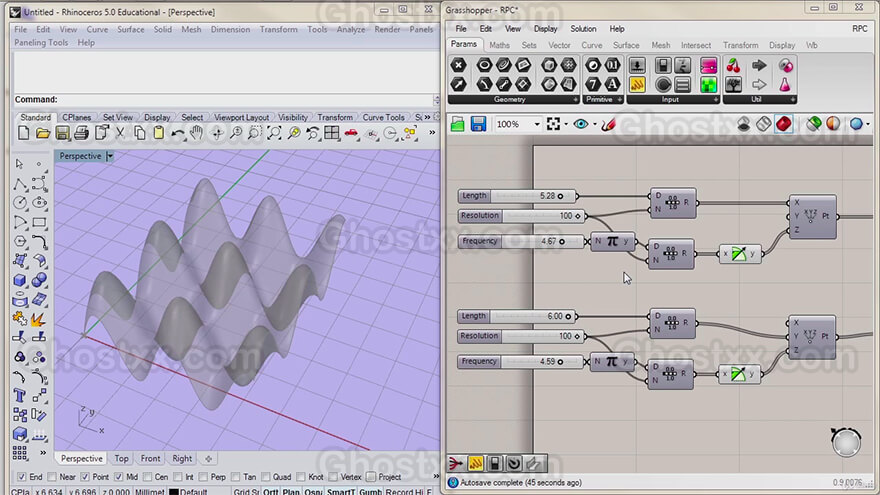Toggle the Int osnap checkbox
The width and height of the screenshot is (880, 495).
click(177, 477)
